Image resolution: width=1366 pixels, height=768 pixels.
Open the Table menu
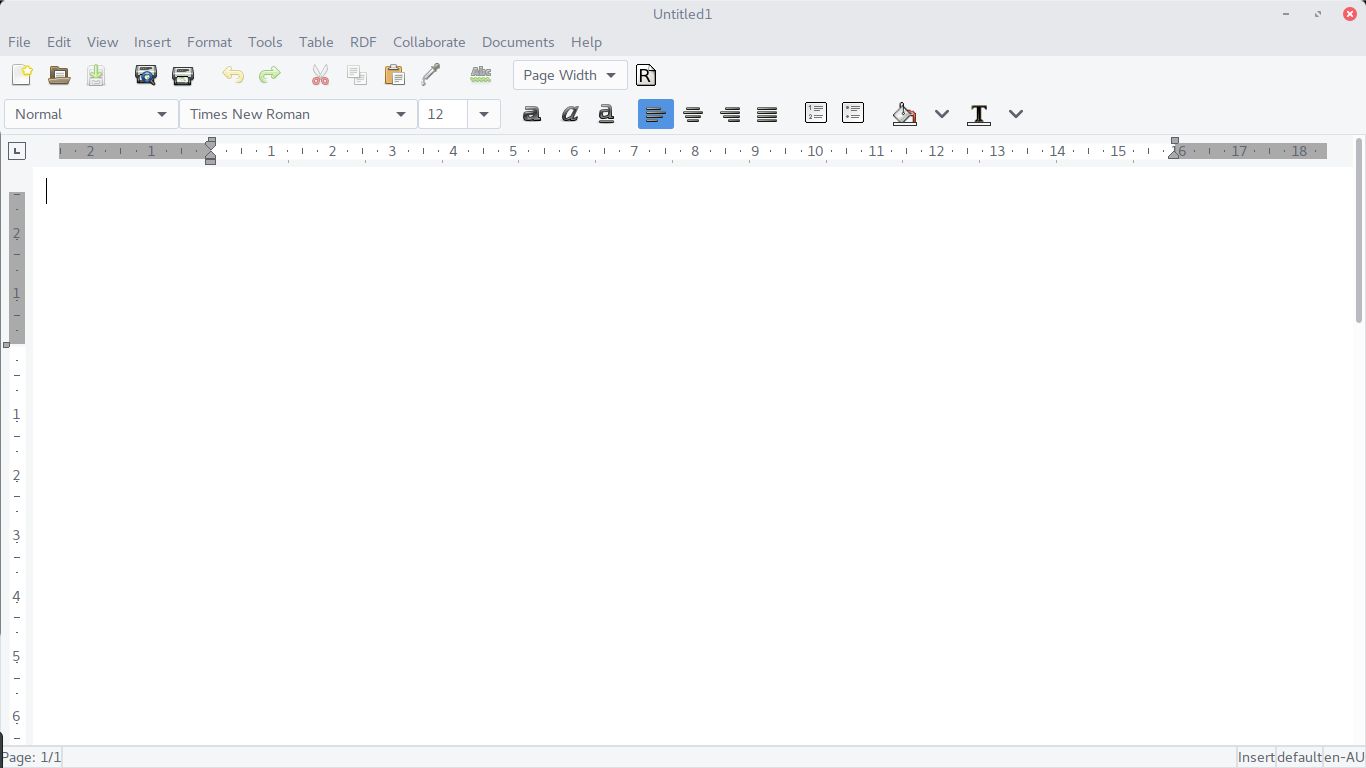[316, 42]
